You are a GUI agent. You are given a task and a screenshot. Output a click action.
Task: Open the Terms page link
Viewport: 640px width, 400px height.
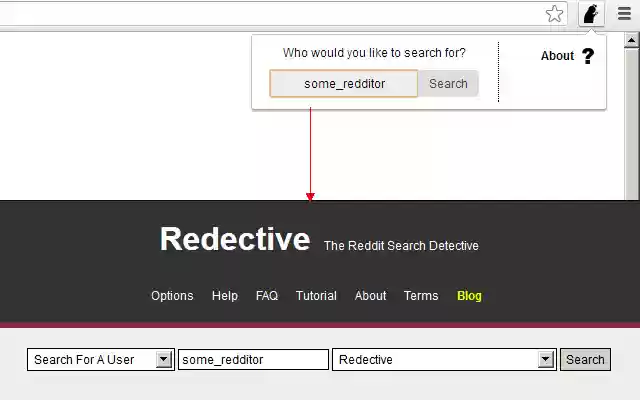click(421, 296)
